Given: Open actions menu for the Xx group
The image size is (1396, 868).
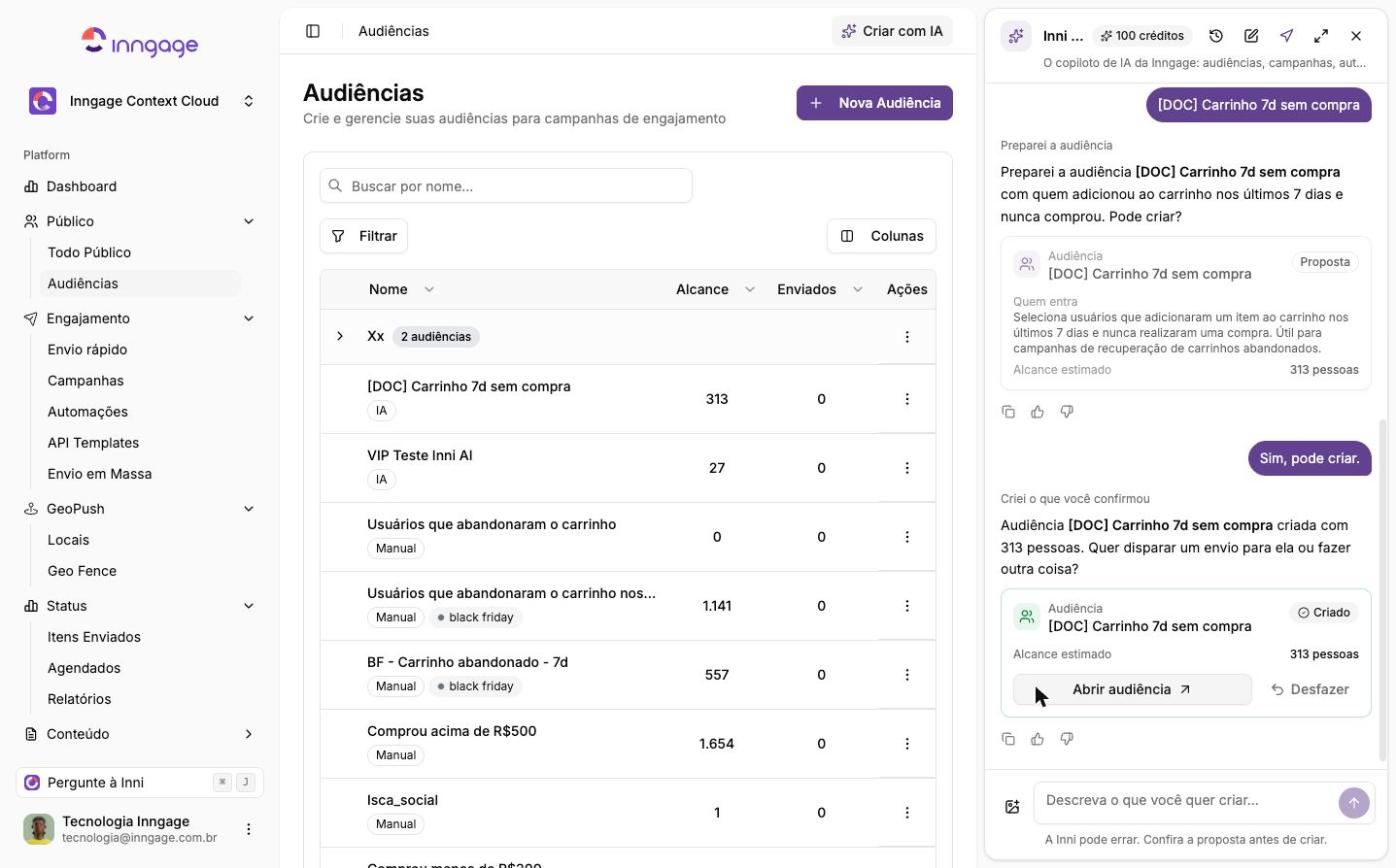Looking at the screenshot, I should [x=907, y=337].
